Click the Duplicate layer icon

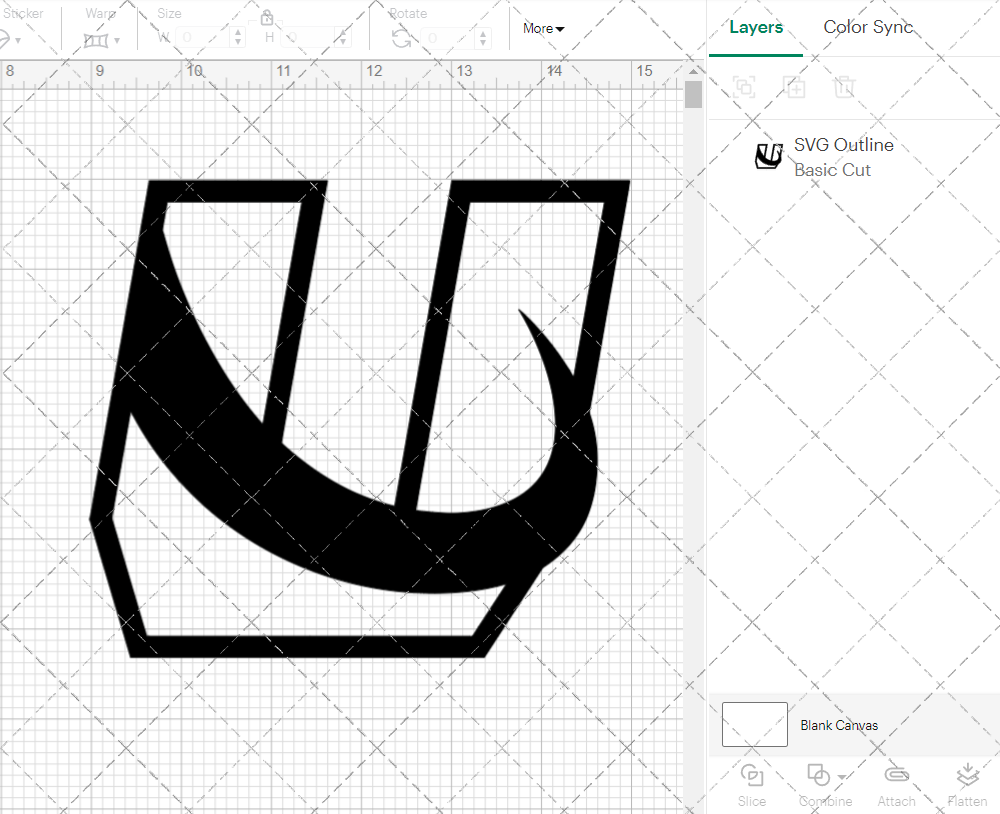pos(794,86)
